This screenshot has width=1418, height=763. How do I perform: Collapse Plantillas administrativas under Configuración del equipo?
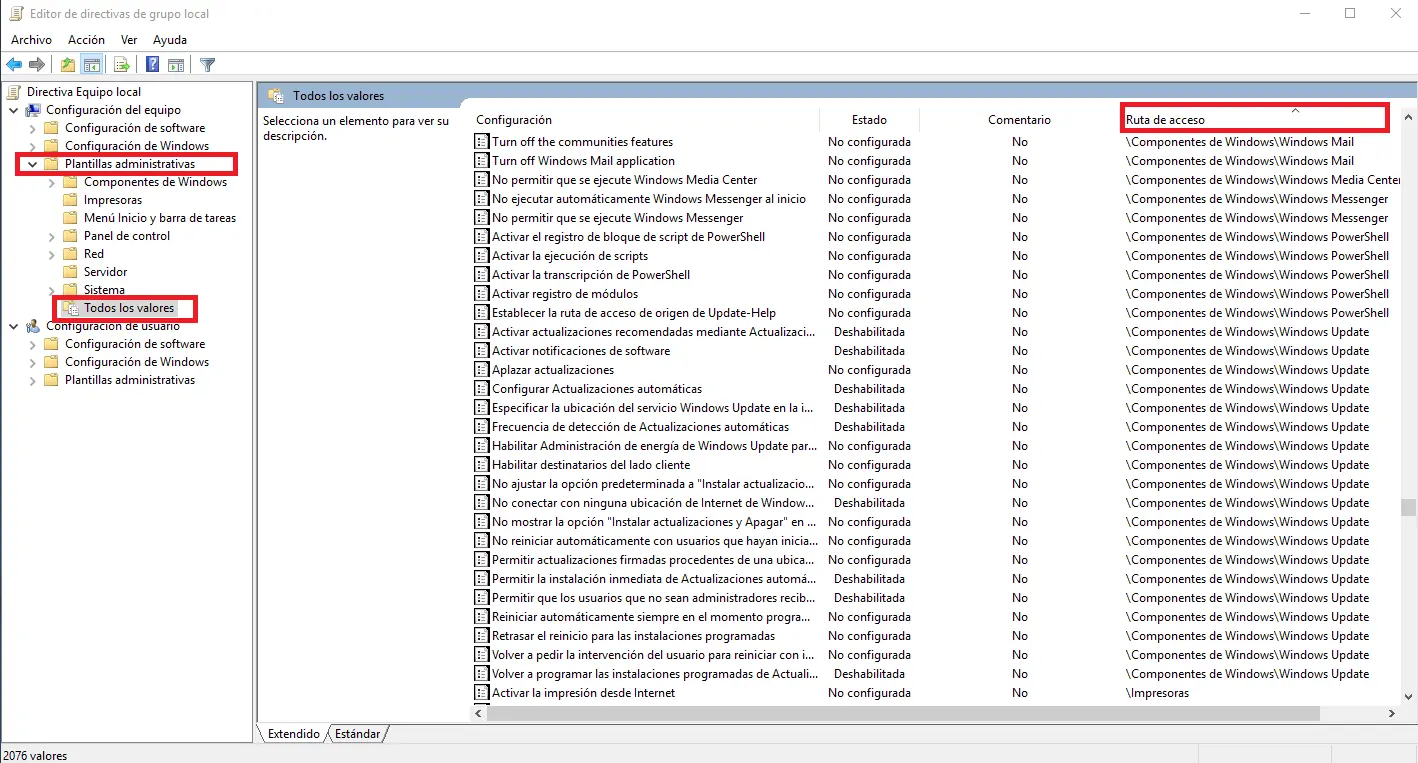coord(33,164)
